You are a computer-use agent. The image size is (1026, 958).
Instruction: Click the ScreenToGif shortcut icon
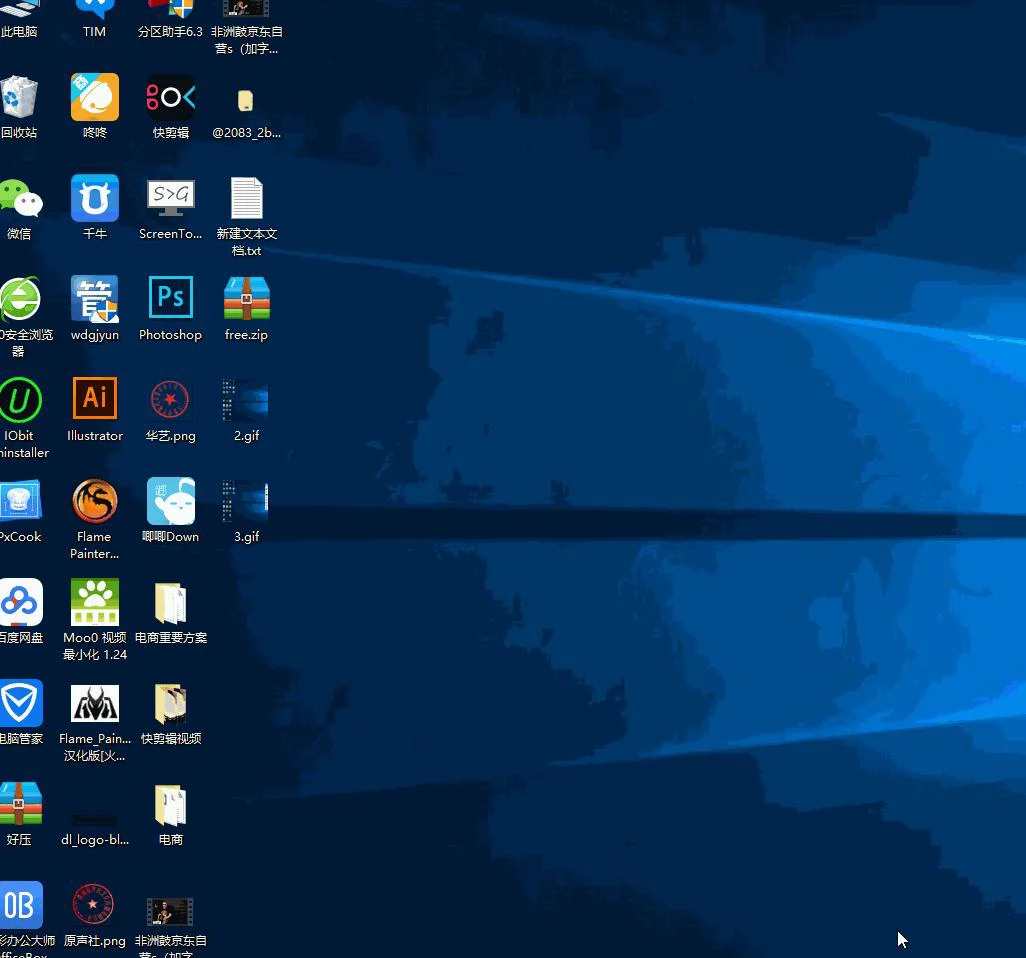(x=170, y=198)
